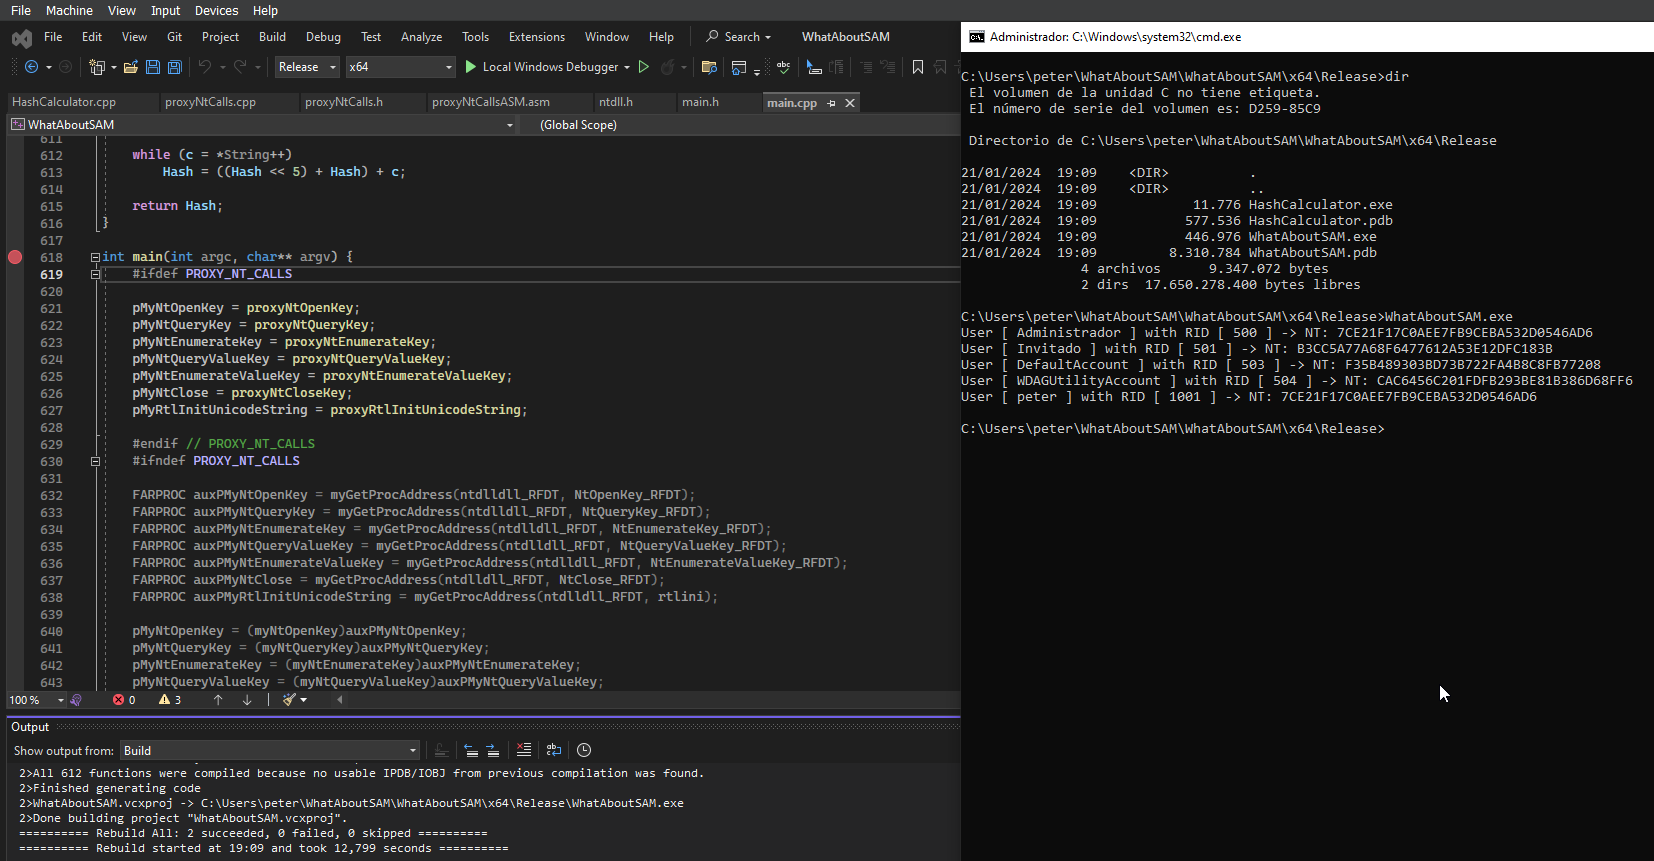1654x861 pixels.
Task: Switch to the proxyNtCallsASM.asm tab
Action: tap(491, 102)
